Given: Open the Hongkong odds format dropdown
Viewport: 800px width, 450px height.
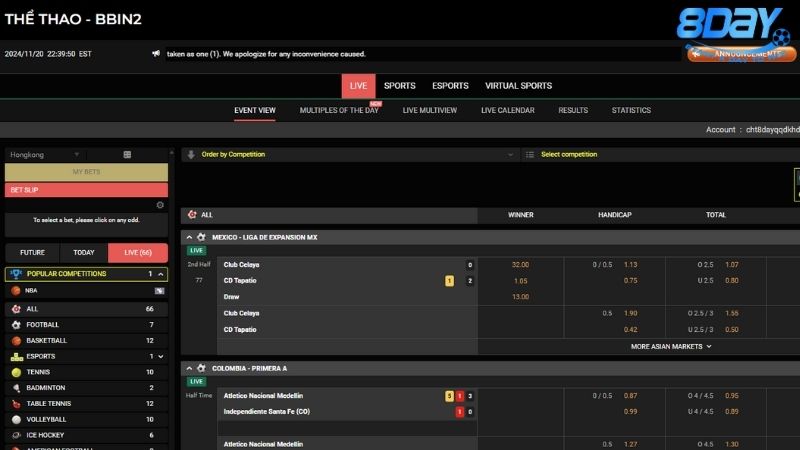Looking at the screenshot, I should [x=45, y=155].
